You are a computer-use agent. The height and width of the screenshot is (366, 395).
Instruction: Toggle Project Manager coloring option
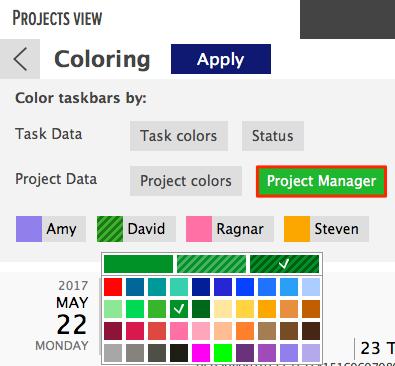click(321, 181)
